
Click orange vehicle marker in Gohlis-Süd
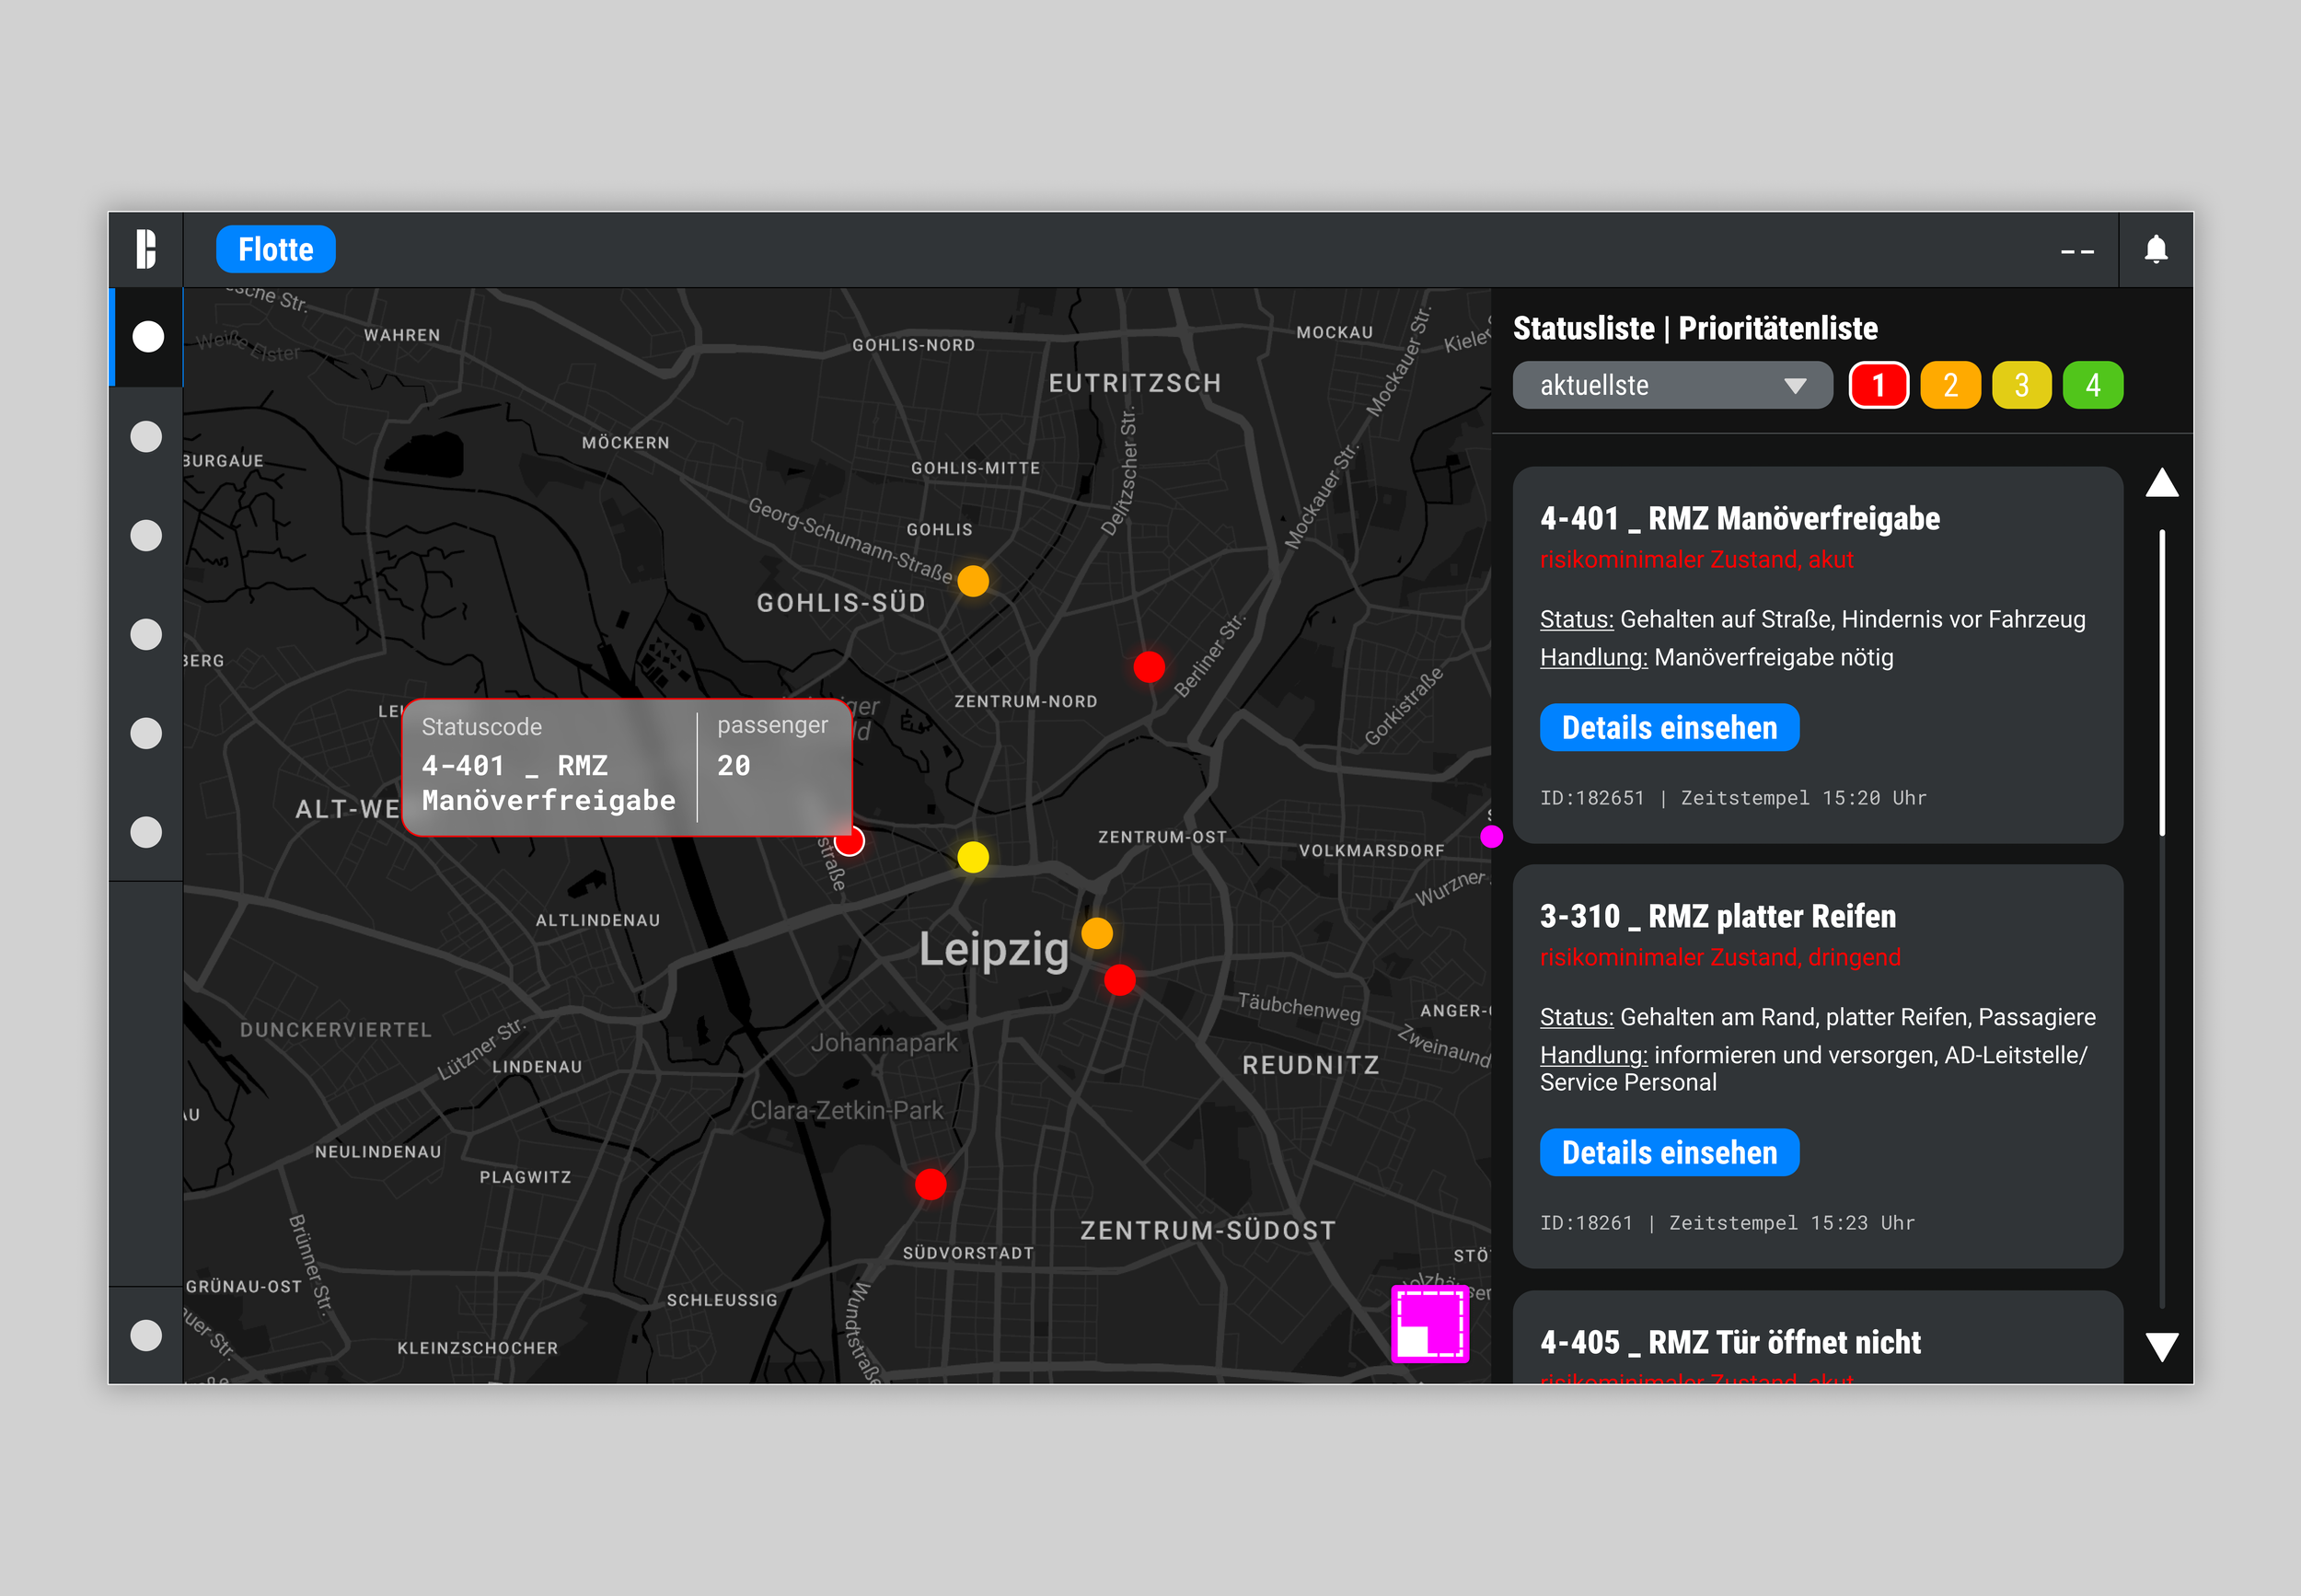tap(972, 581)
